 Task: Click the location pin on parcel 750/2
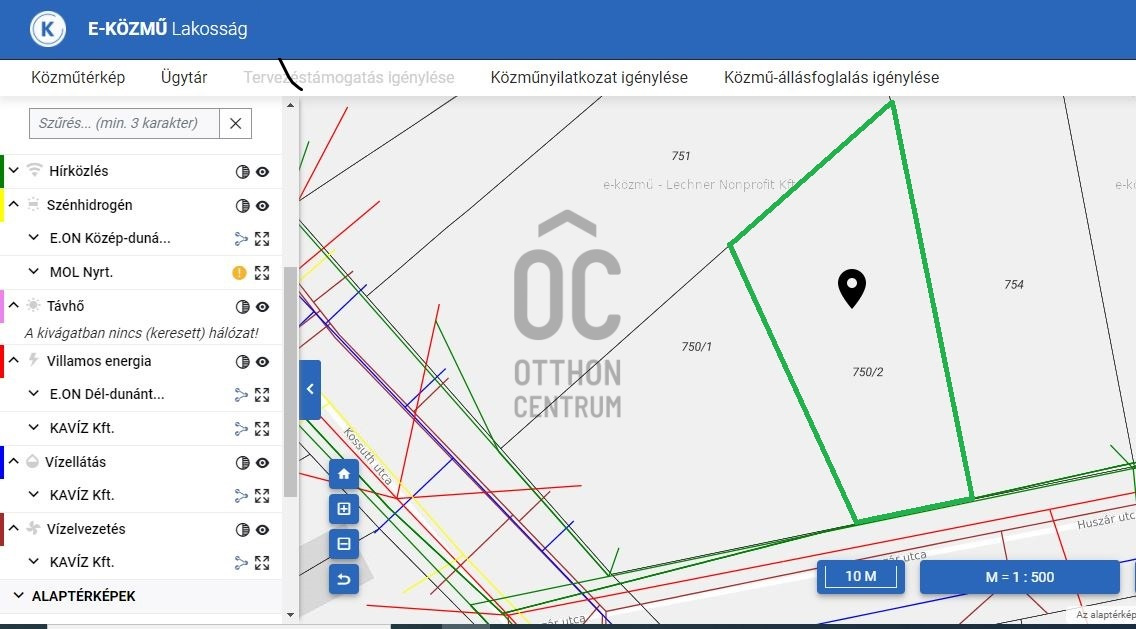(851, 288)
